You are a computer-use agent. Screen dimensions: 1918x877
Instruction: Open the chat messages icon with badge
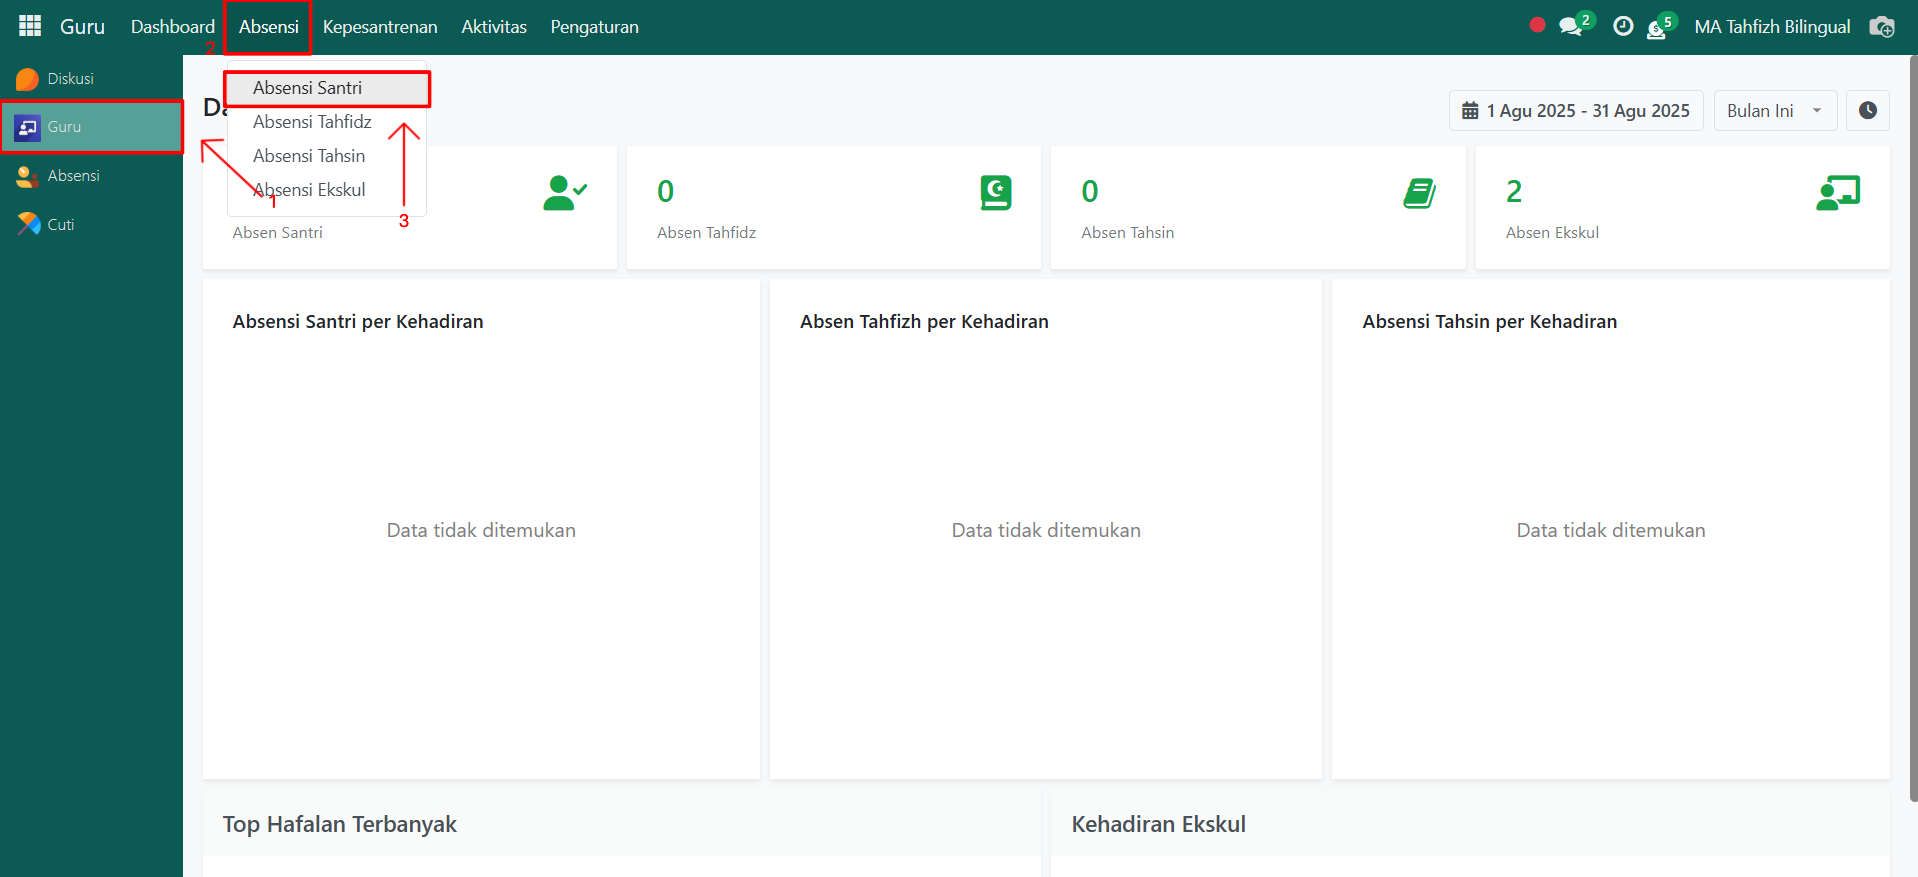point(1571,27)
